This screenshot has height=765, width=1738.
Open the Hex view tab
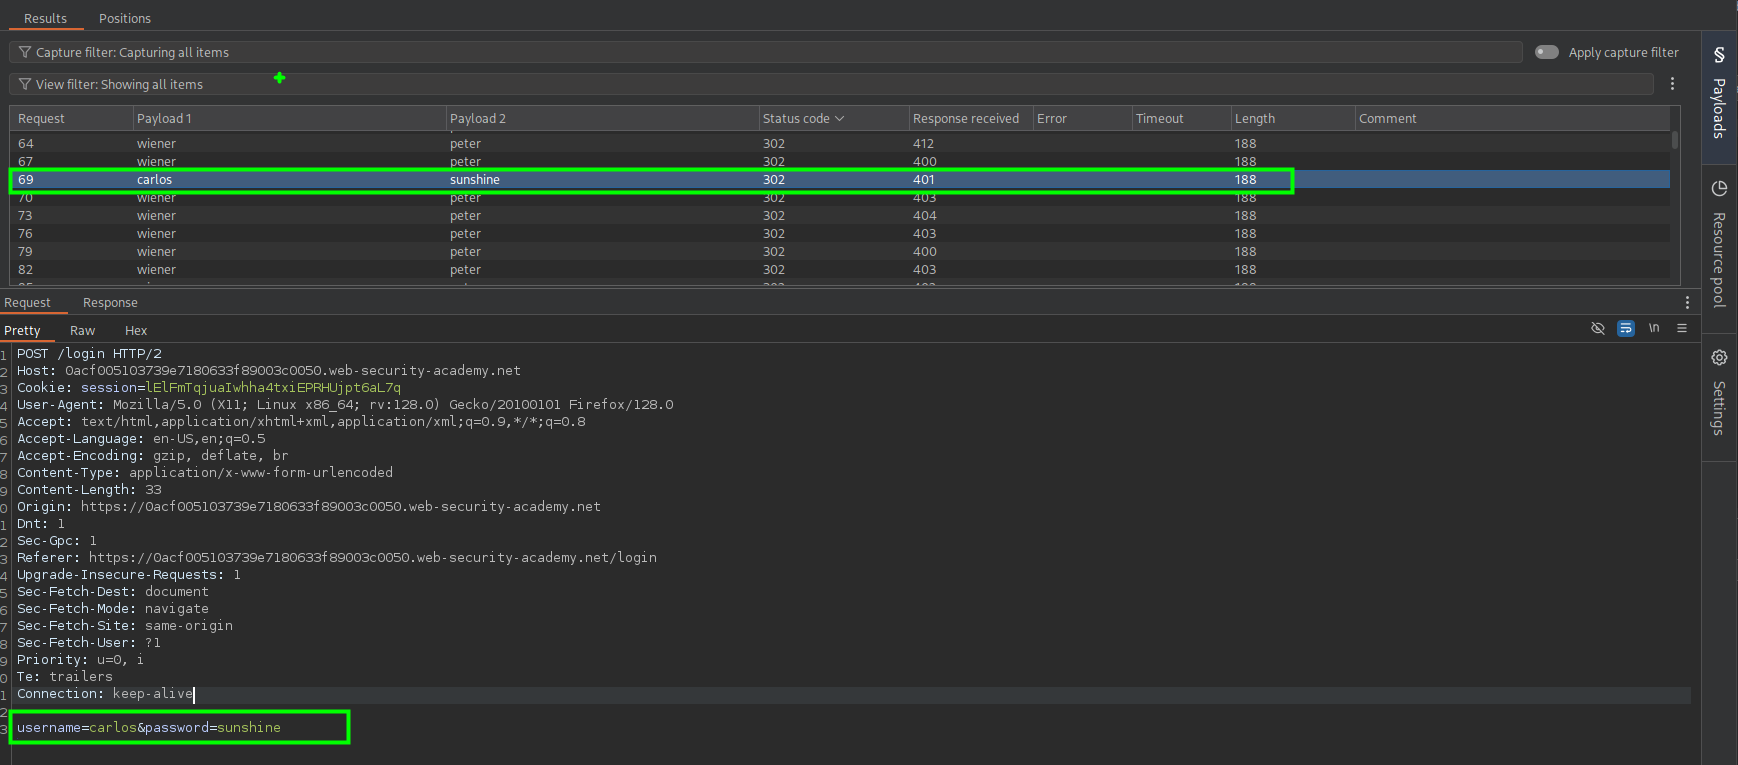[136, 330]
